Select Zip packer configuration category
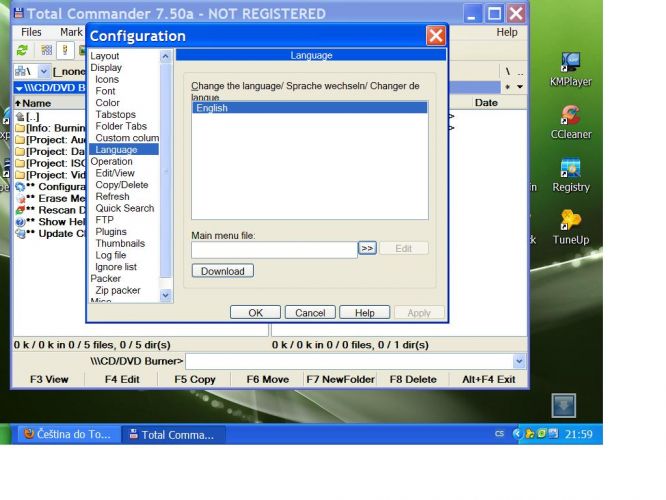666x500 pixels. (118, 291)
